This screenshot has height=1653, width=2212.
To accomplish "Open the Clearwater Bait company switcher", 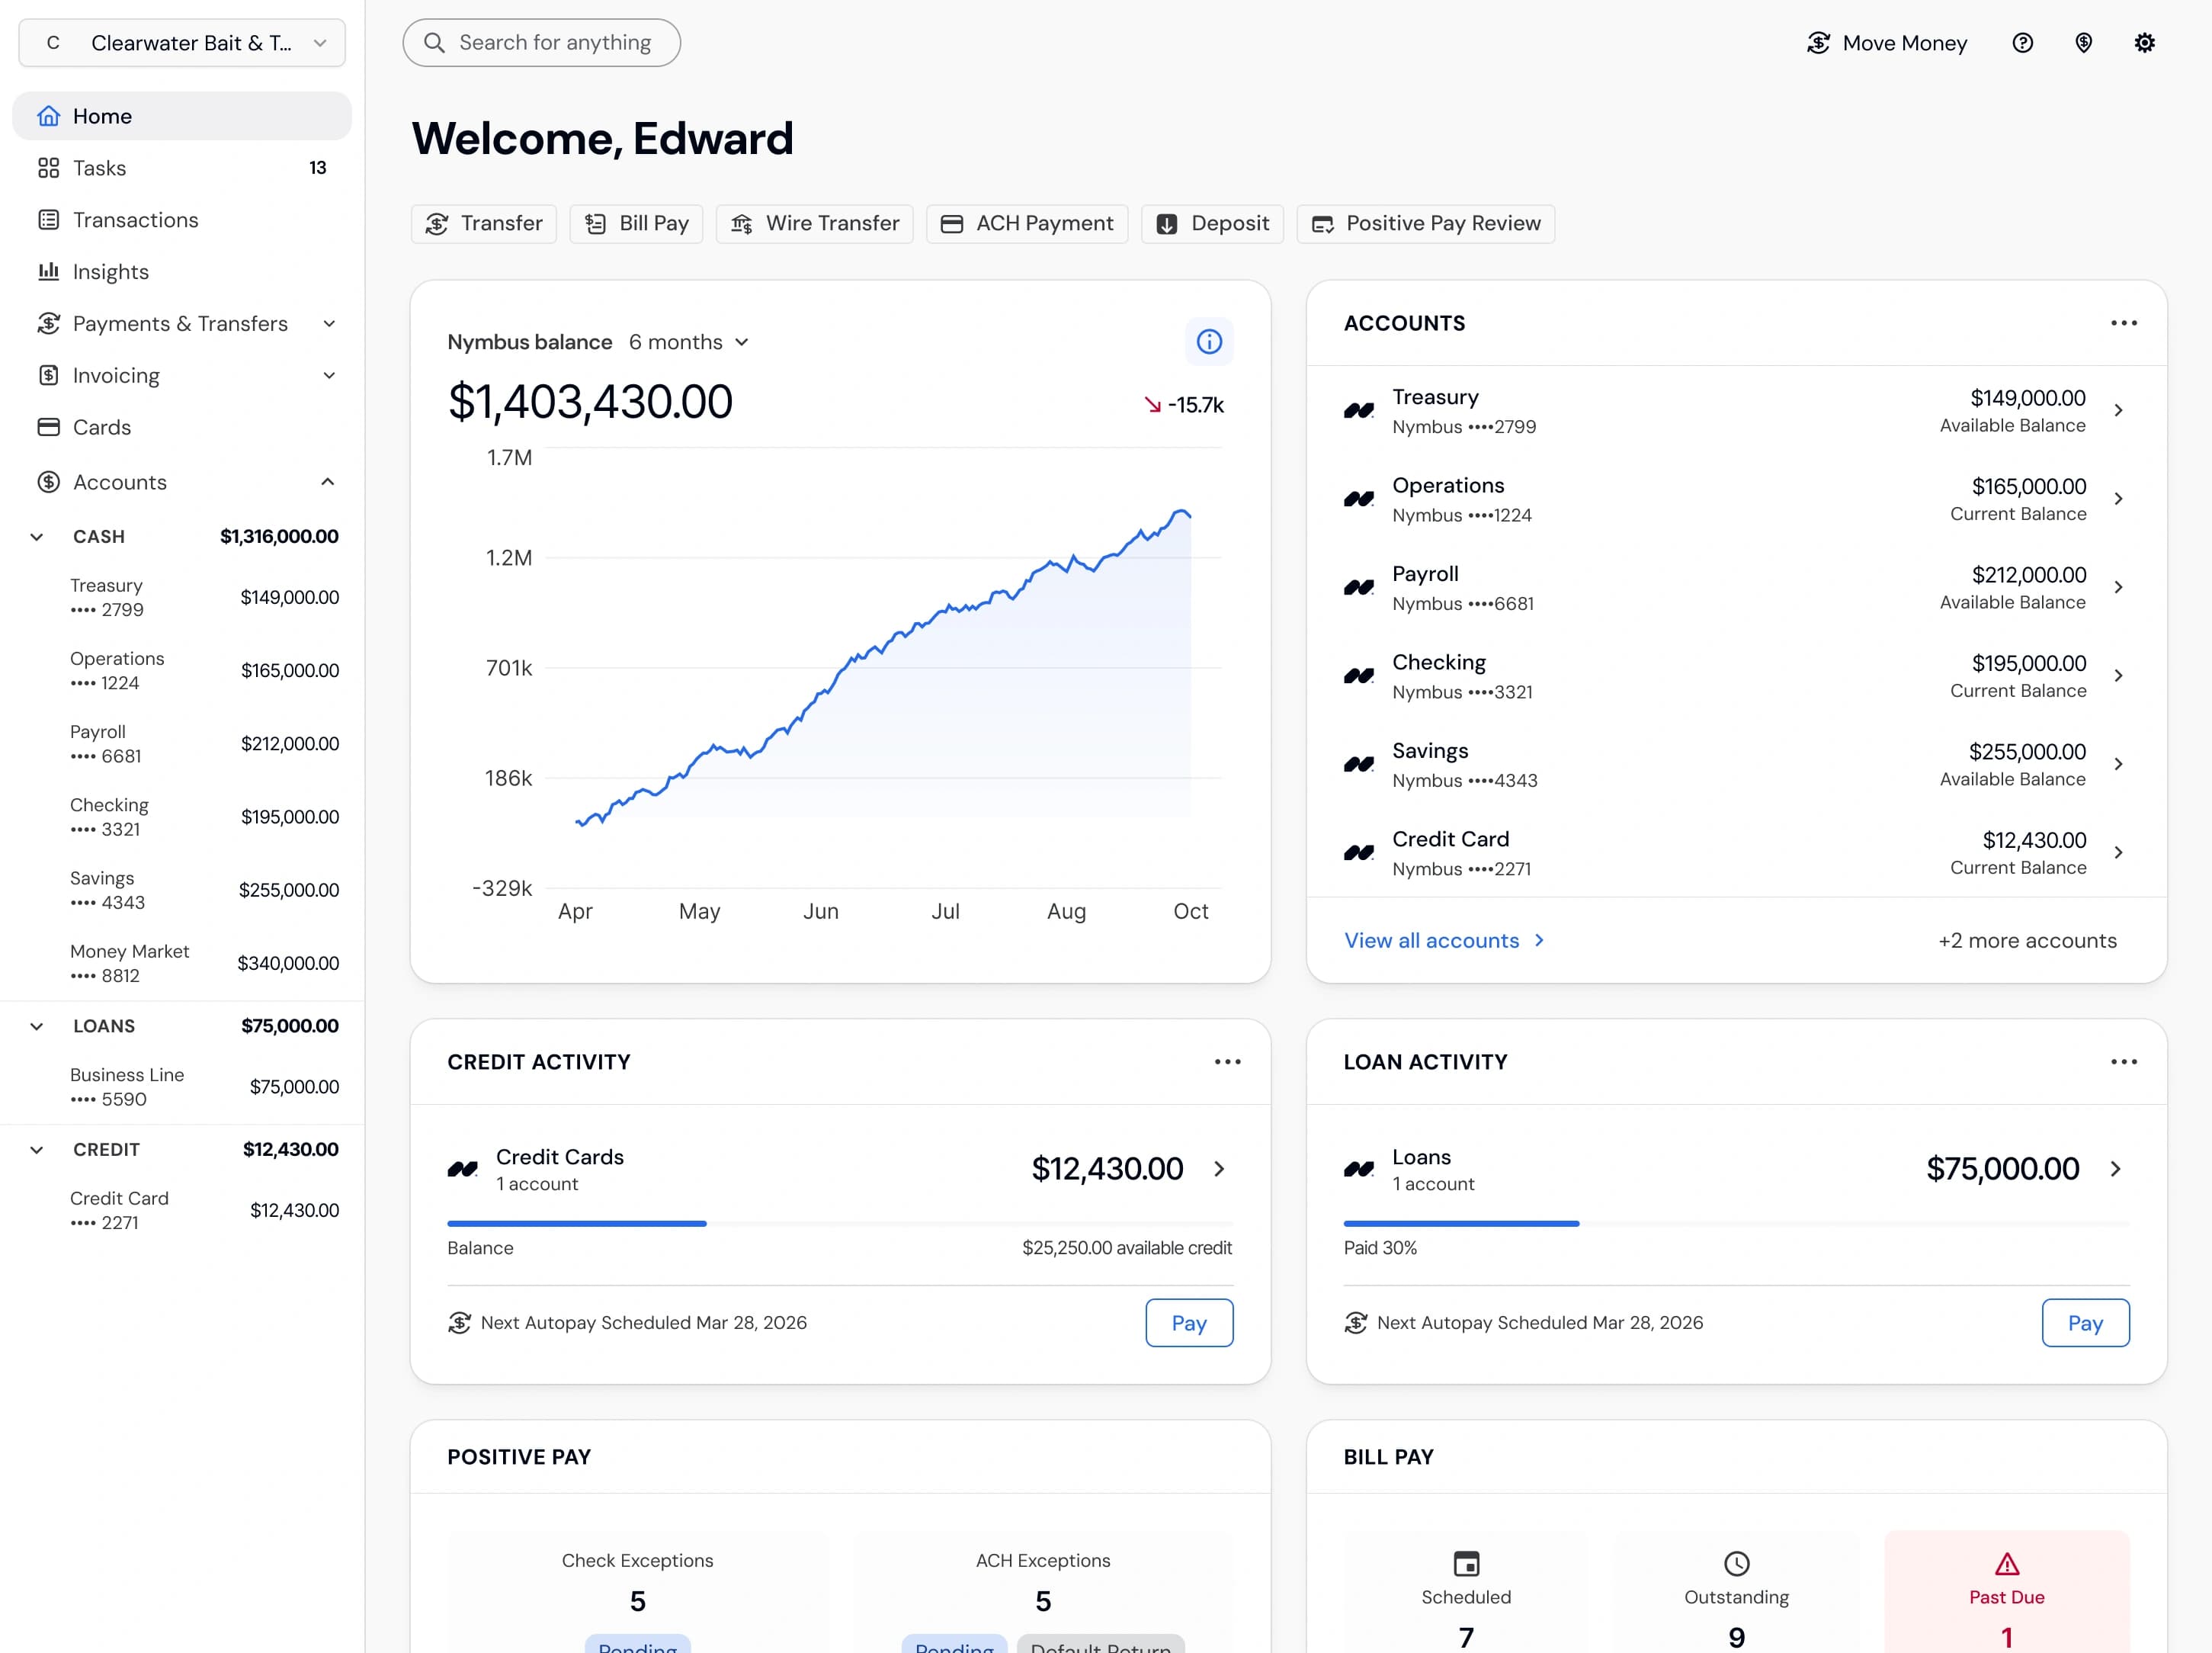I will (182, 43).
